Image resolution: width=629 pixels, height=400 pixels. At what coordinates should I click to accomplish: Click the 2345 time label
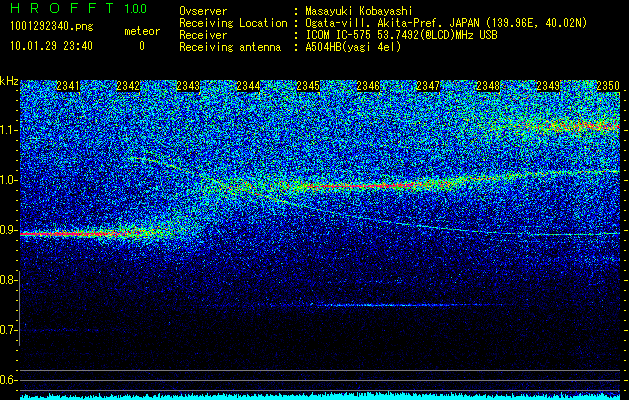pos(308,86)
